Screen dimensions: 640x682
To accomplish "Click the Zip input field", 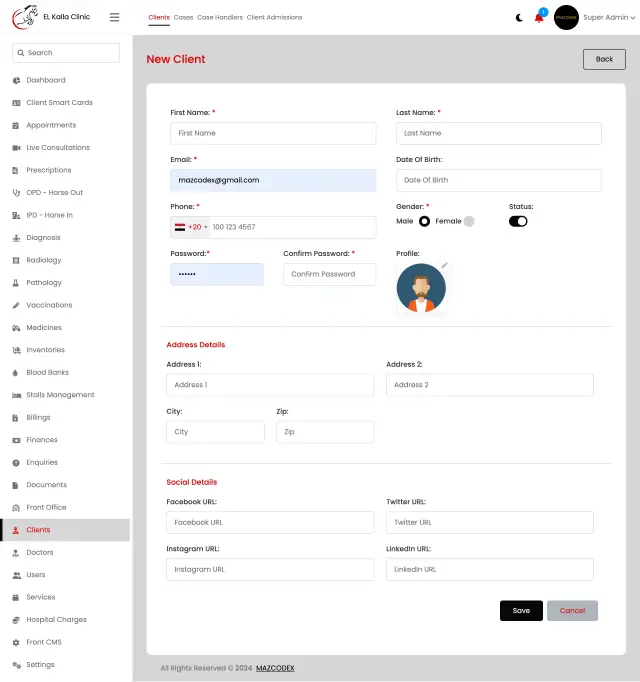I will pyautogui.click(x=325, y=432).
